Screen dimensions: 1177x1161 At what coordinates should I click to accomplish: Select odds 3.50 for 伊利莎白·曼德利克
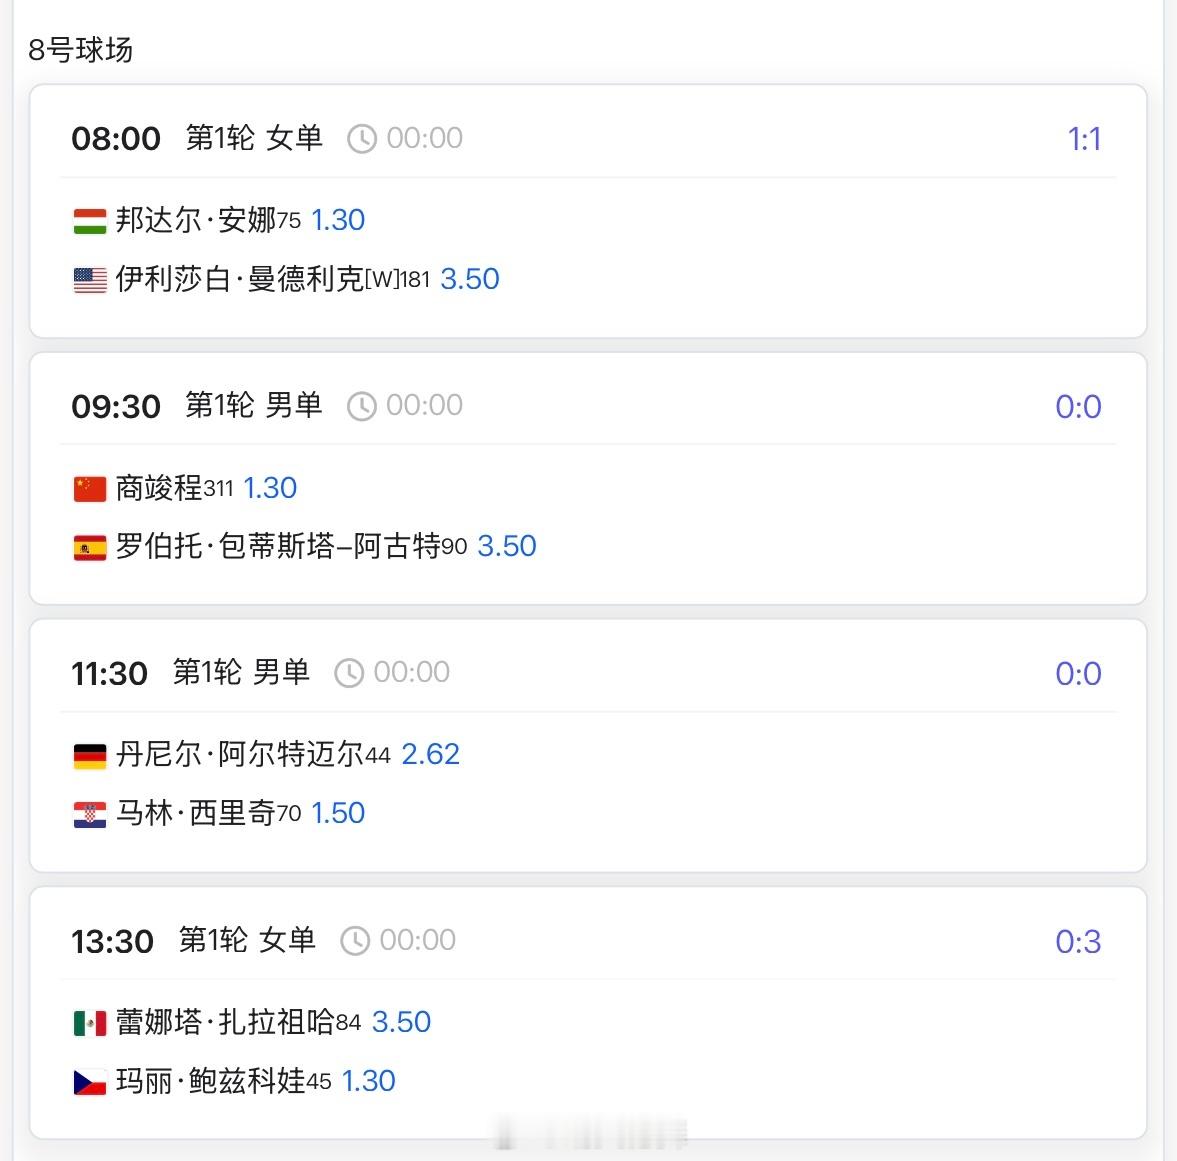coord(470,279)
